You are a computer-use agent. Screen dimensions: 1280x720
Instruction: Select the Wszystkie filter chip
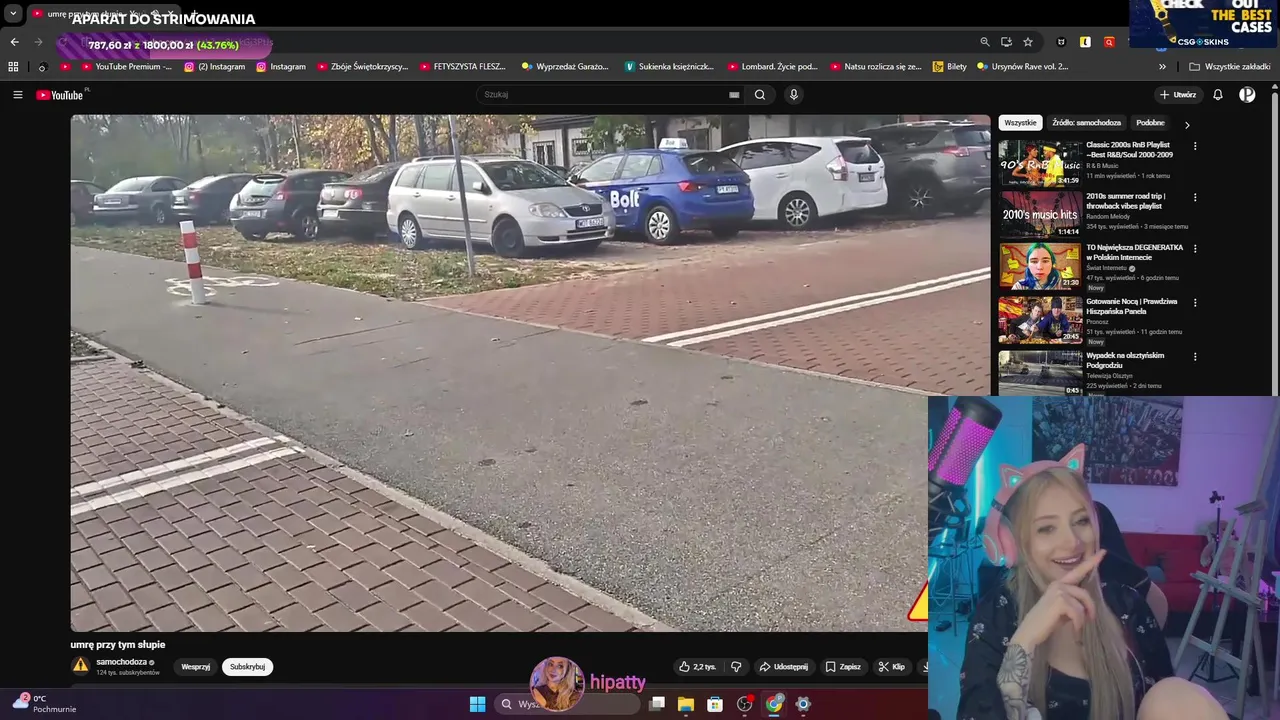pos(1020,123)
